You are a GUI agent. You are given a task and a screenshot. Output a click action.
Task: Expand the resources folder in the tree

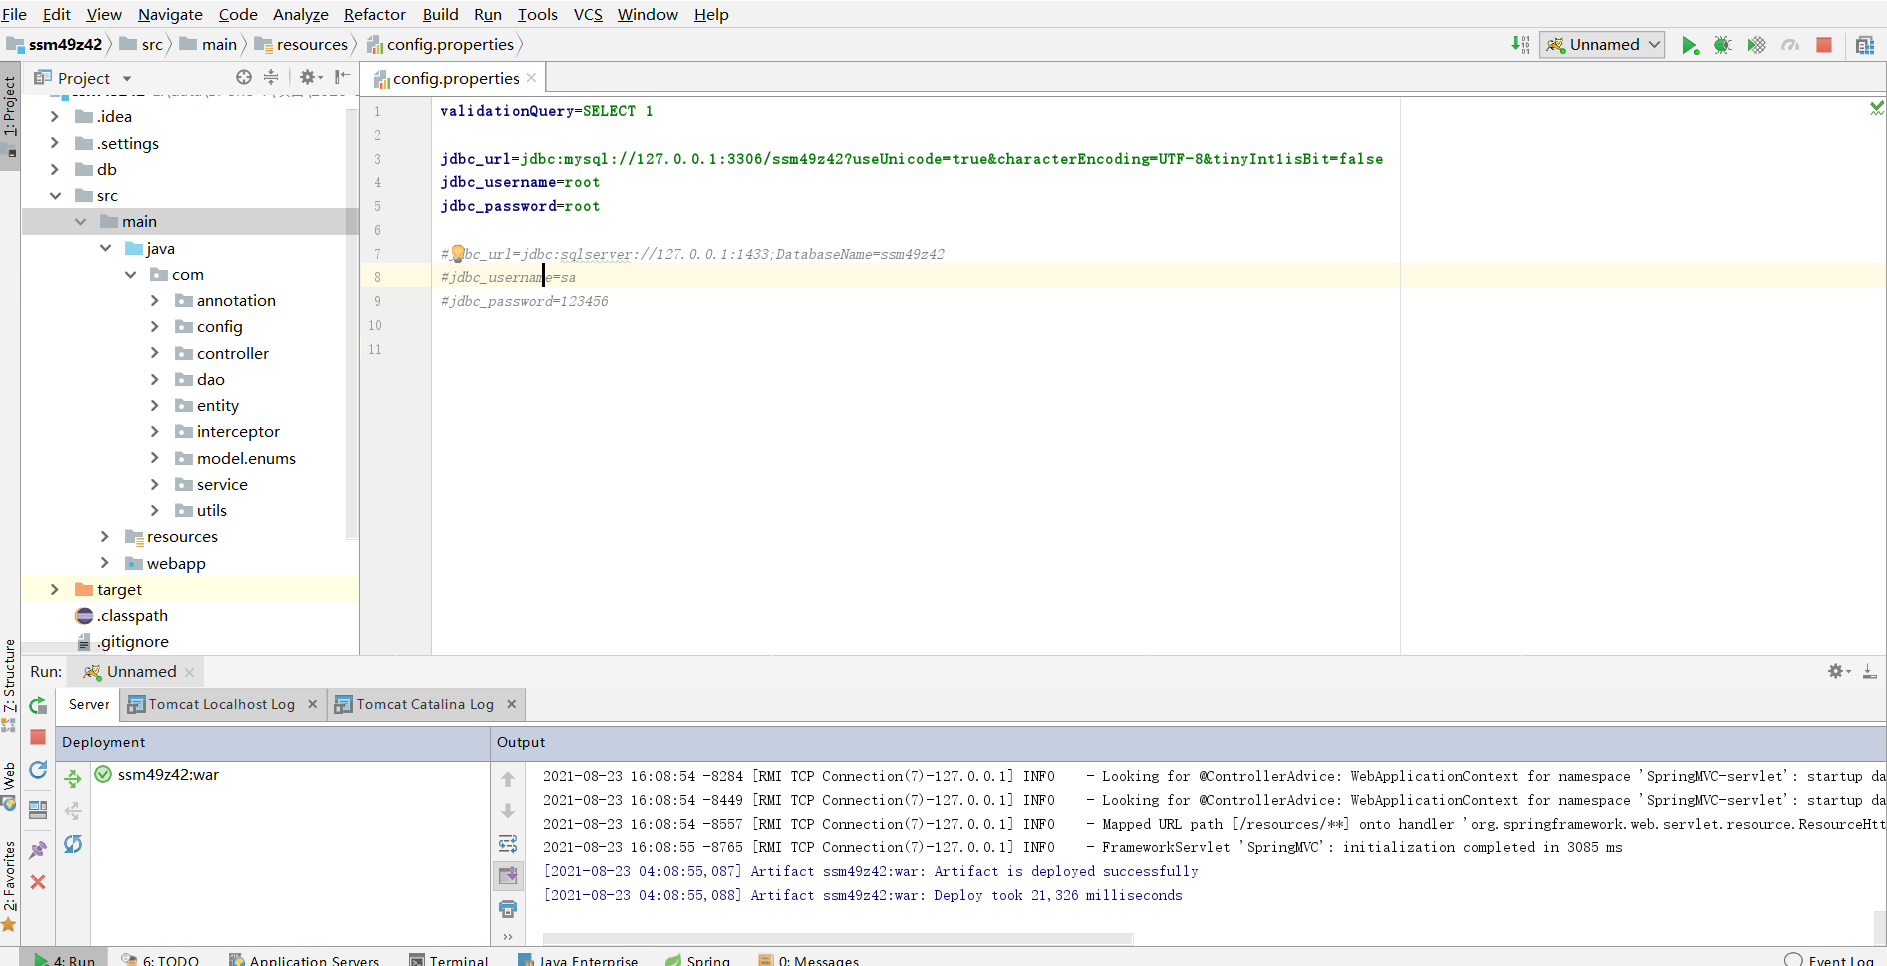105,536
